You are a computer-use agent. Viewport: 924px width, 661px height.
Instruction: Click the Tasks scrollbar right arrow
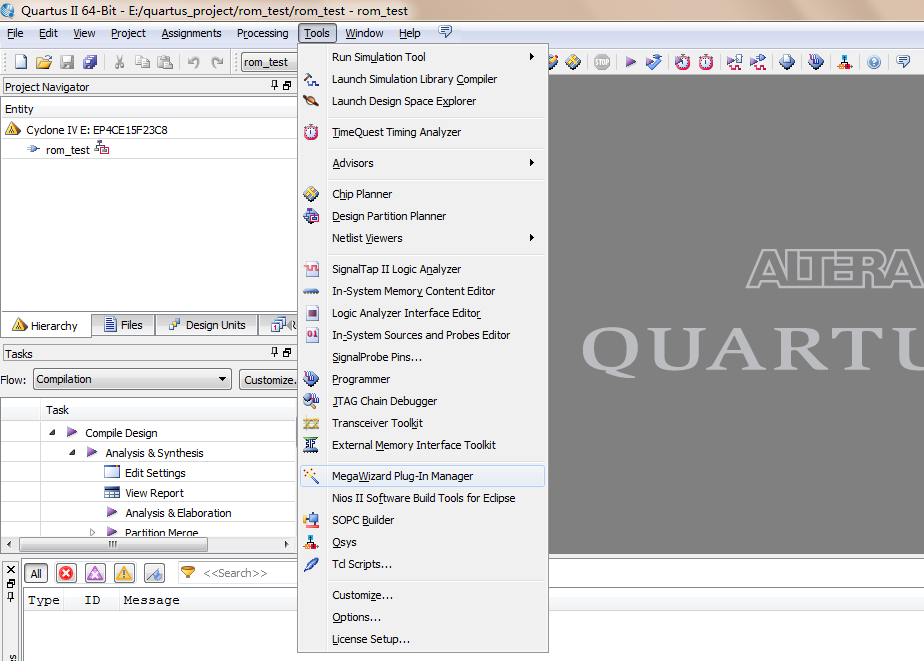point(286,544)
